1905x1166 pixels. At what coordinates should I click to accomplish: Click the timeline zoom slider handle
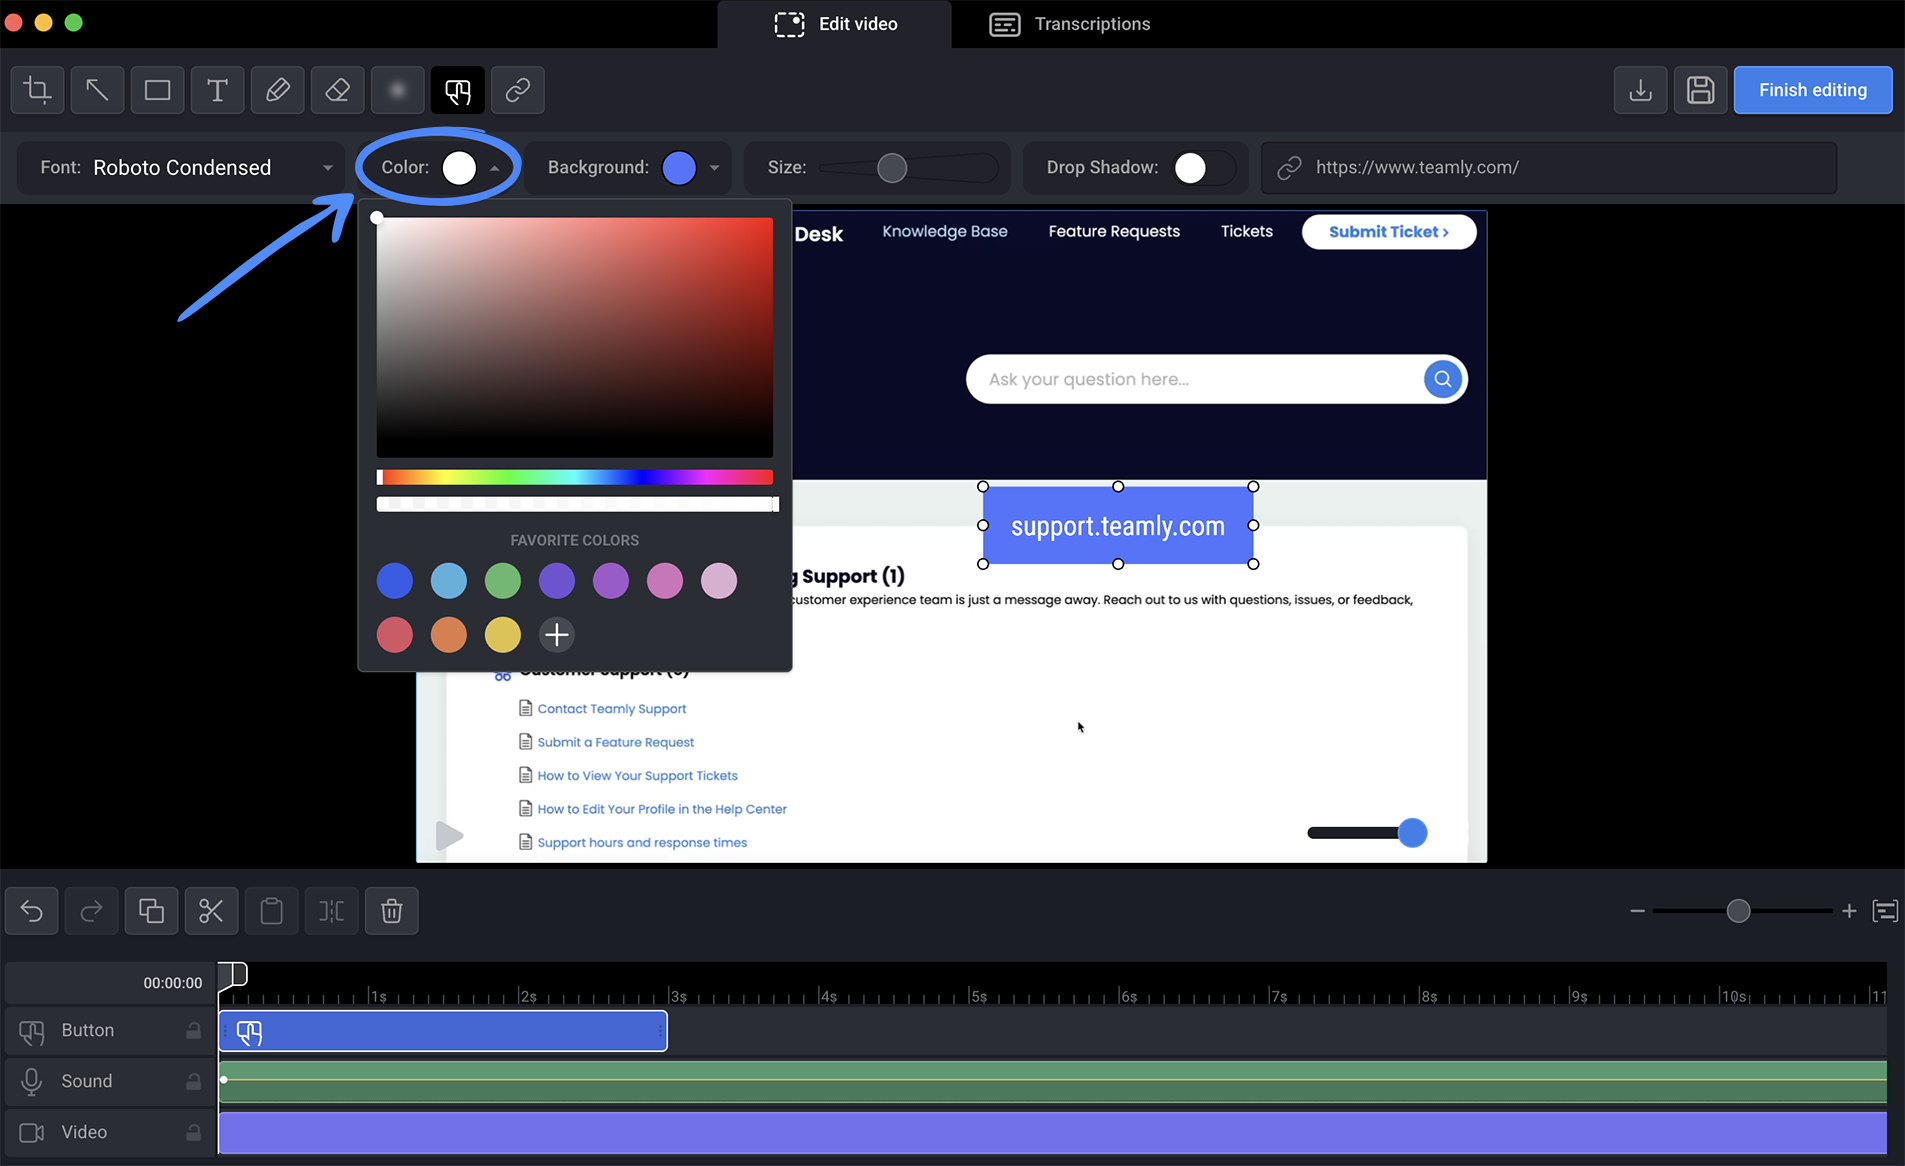1738,911
